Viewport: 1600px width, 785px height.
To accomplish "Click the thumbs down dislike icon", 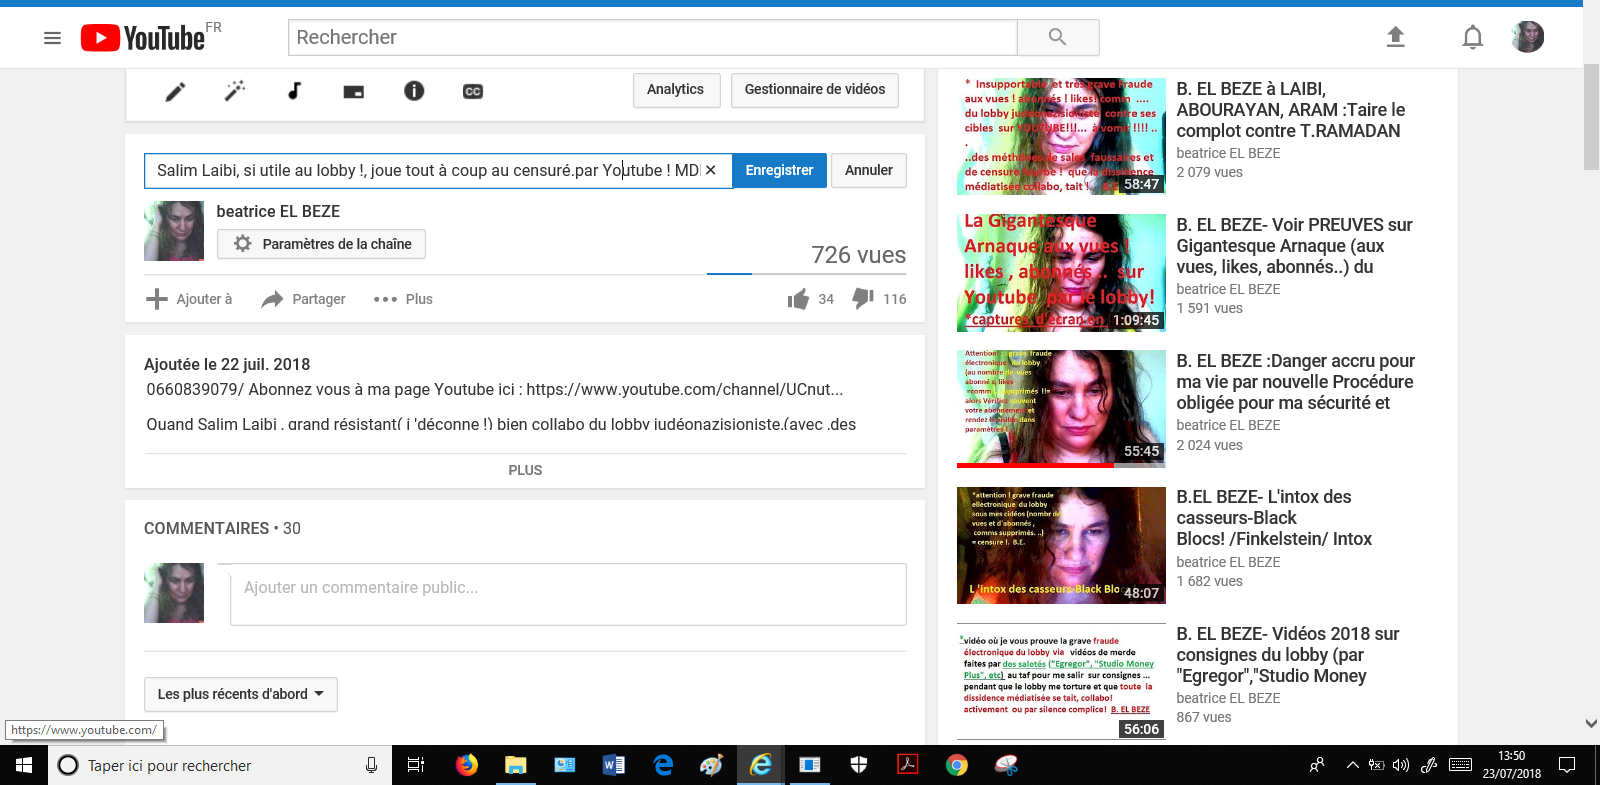I will [863, 299].
